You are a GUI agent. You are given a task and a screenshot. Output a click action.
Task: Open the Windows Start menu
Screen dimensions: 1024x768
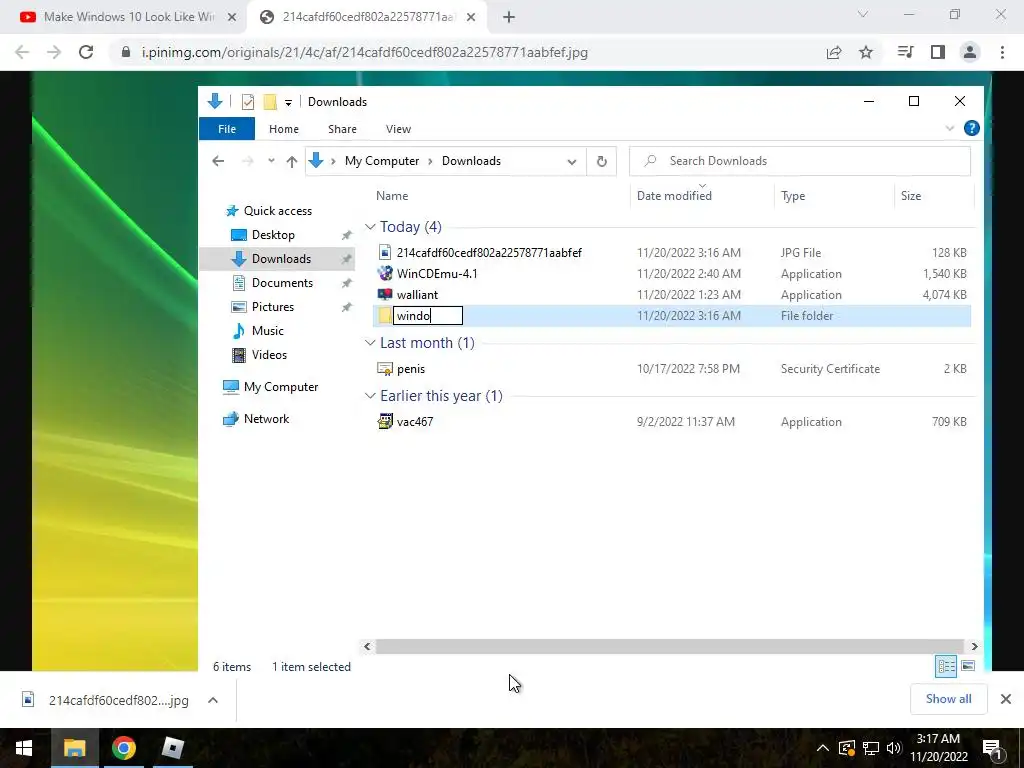tap(24, 748)
